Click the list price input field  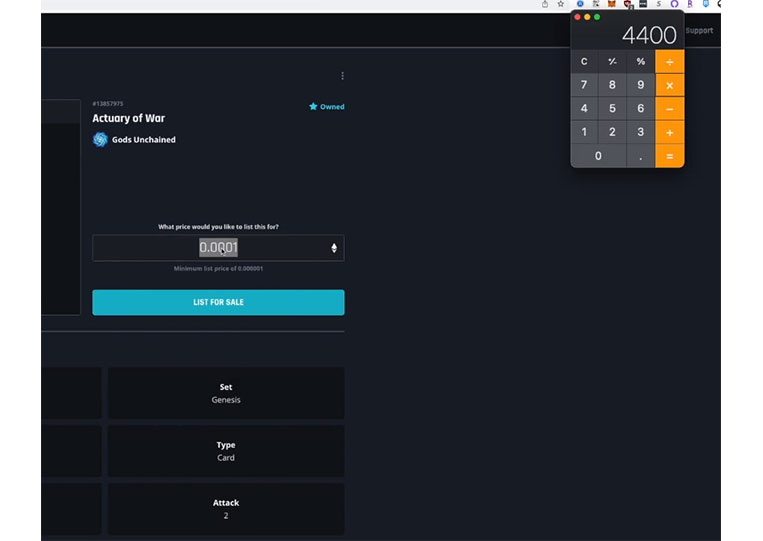pyautogui.click(x=218, y=248)
